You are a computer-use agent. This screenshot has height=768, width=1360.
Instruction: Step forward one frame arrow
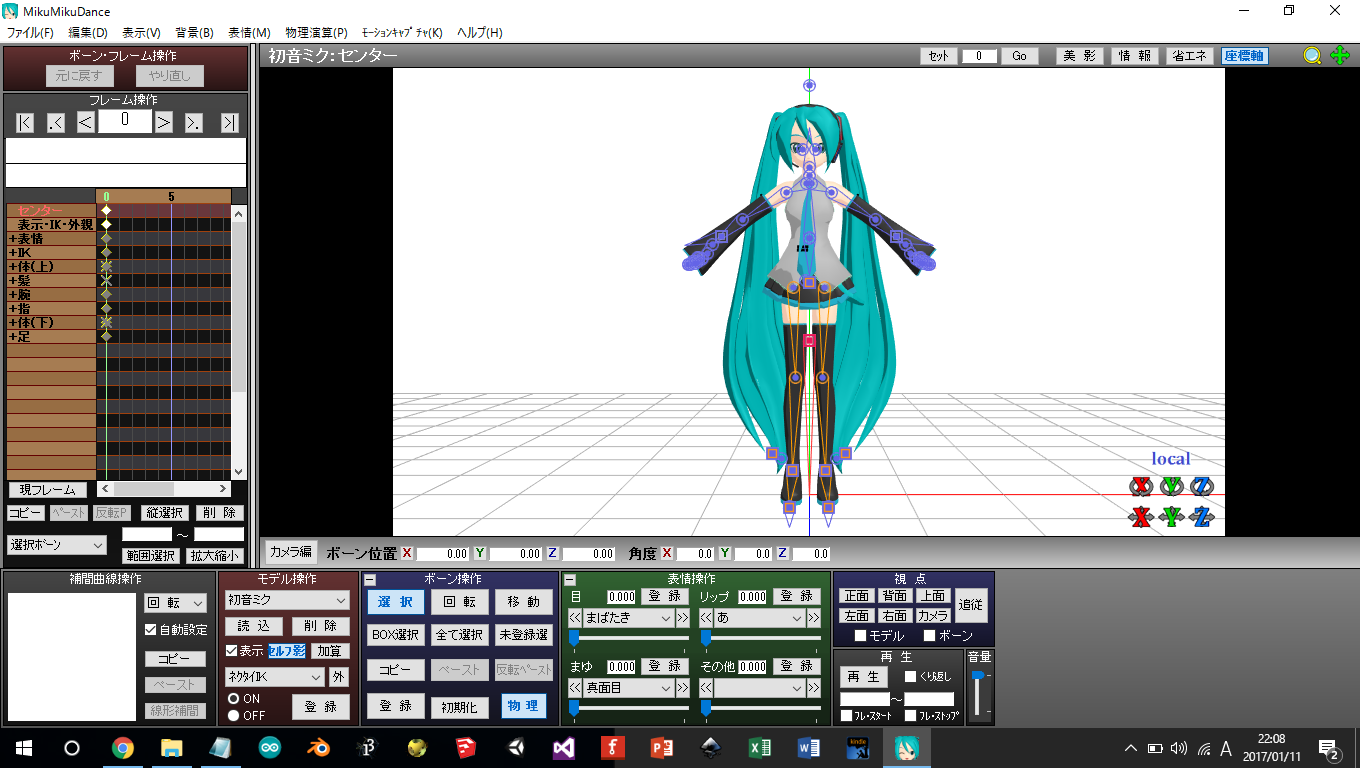(x=164, y=123)
